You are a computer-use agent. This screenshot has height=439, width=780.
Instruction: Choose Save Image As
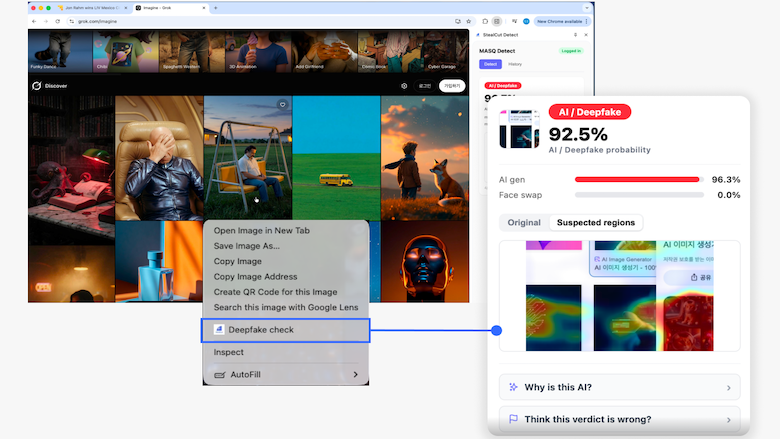pyautogui.click(x=247, y=246)
